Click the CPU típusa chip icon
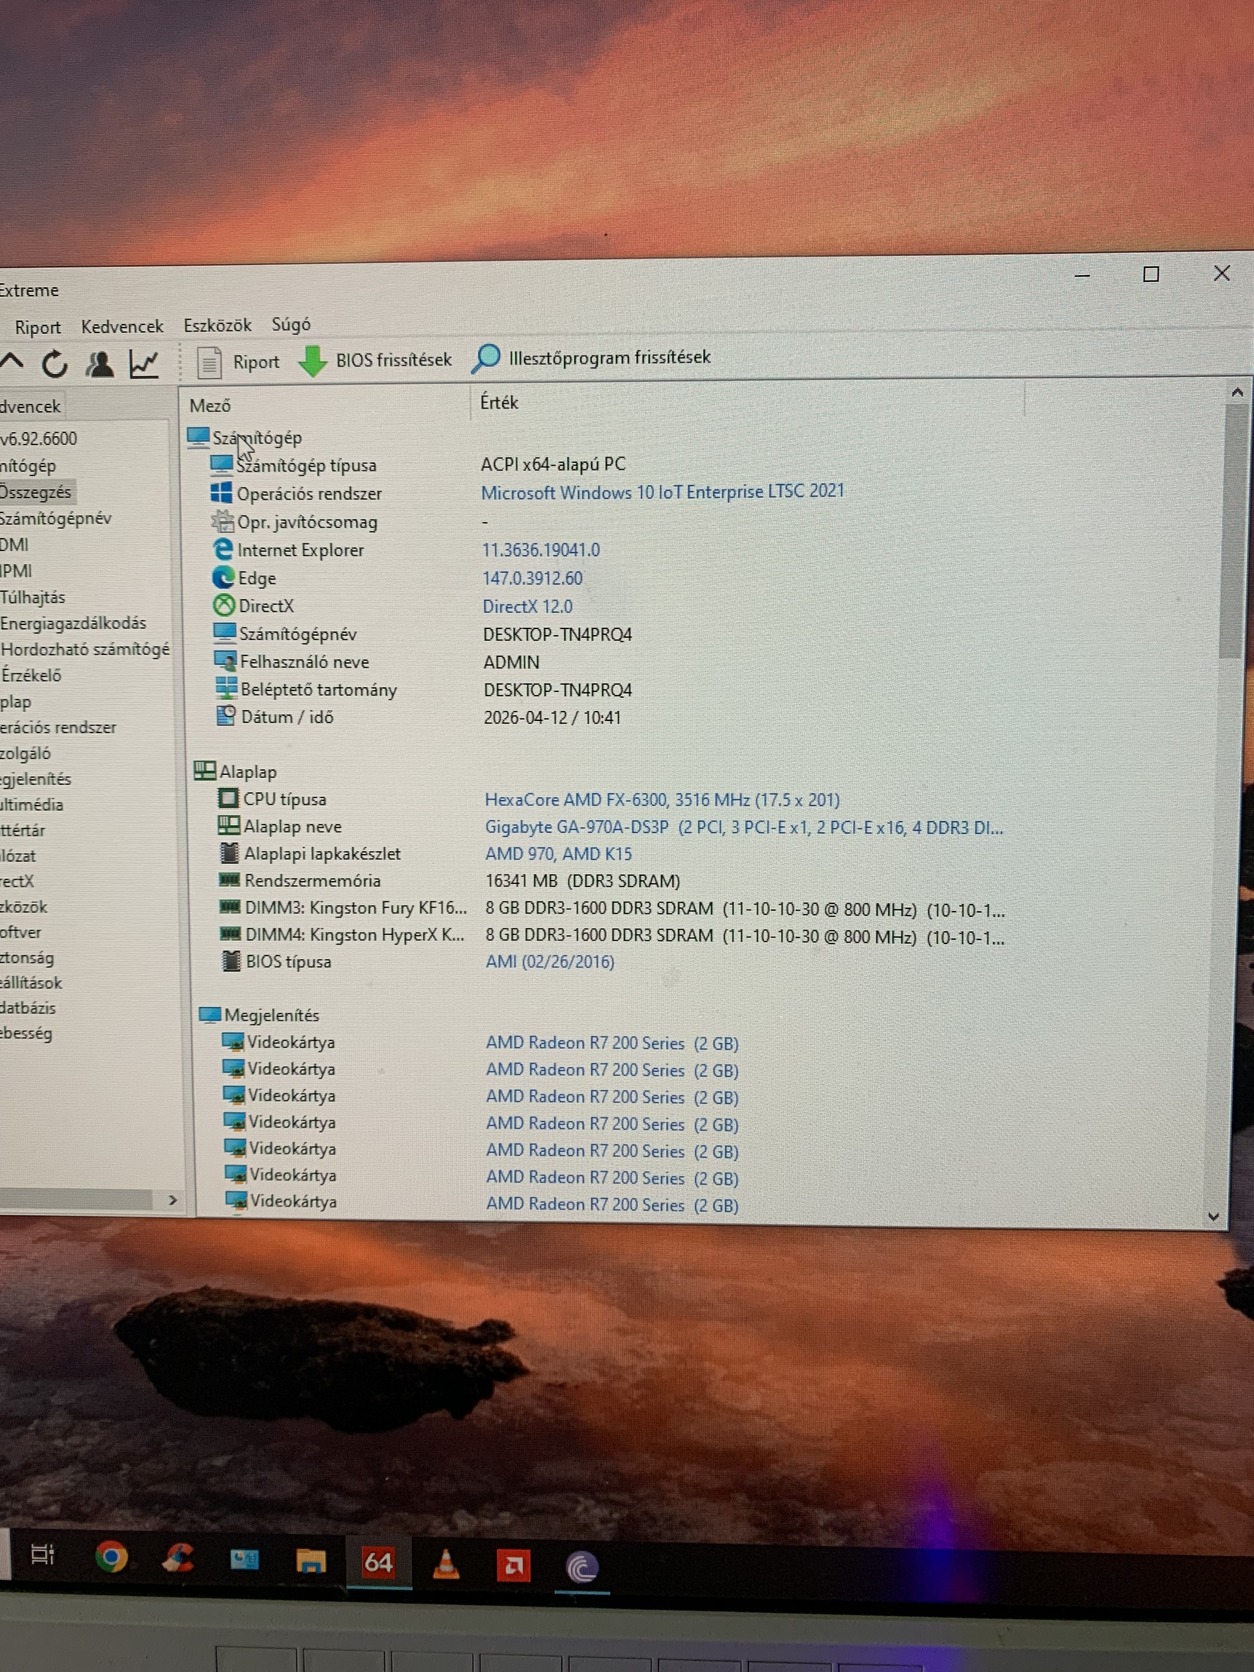Viewport: 1254px width, 1672px height. [228, 798]
